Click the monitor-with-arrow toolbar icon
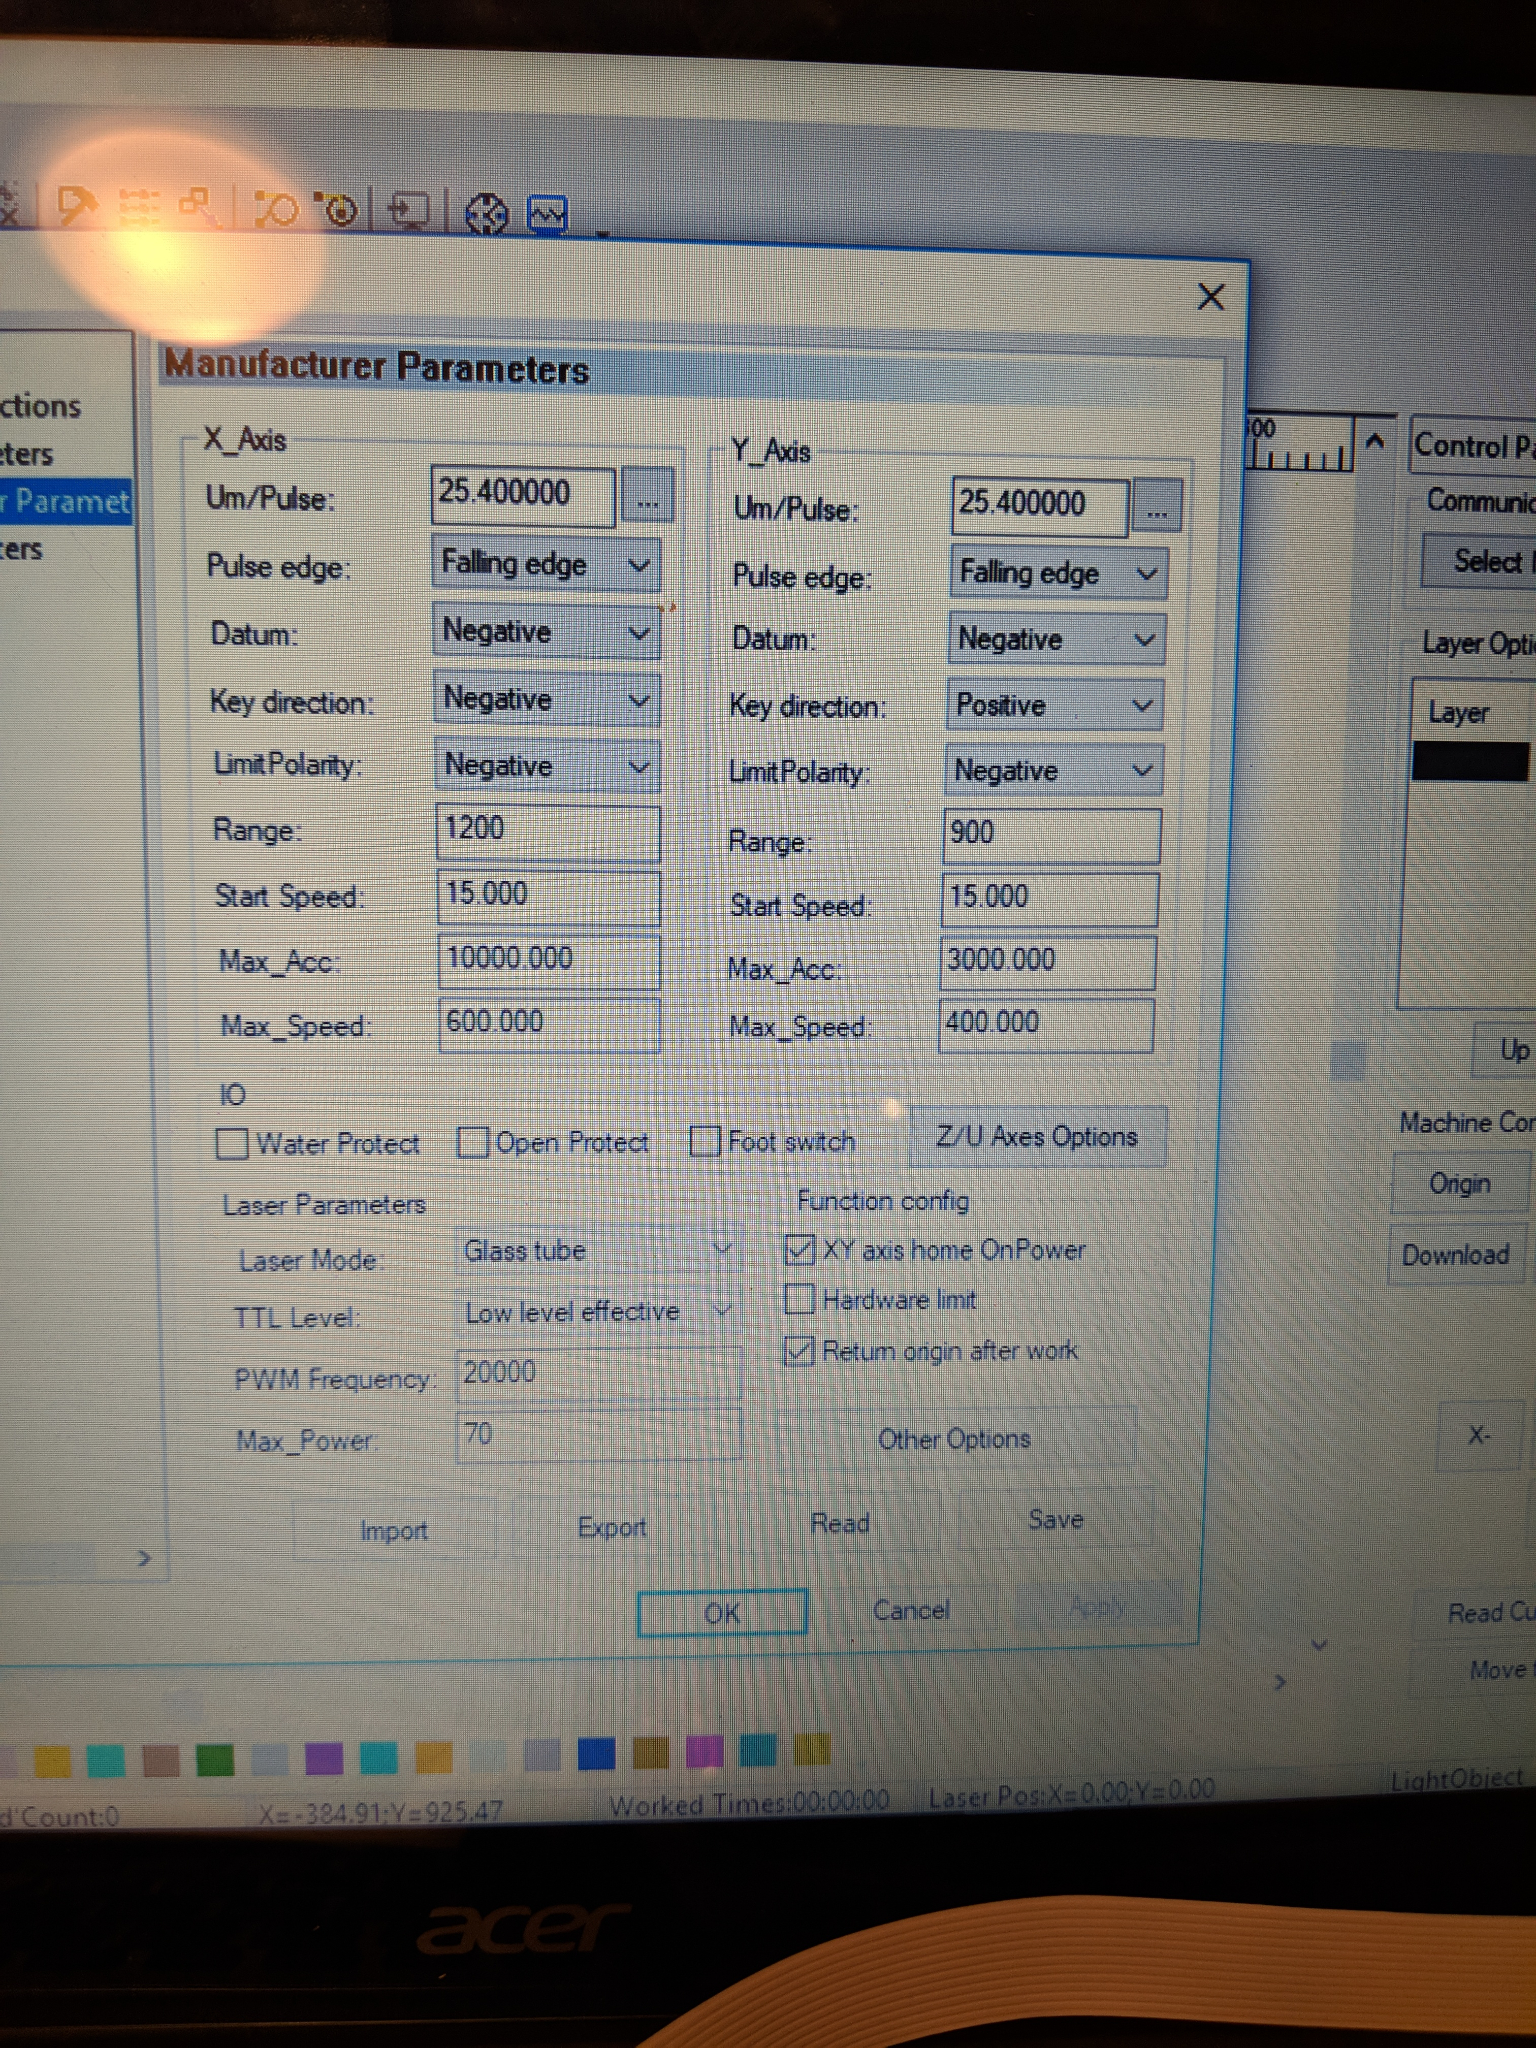Screen dimensions: 1536x2048 (x=408, y=211)
